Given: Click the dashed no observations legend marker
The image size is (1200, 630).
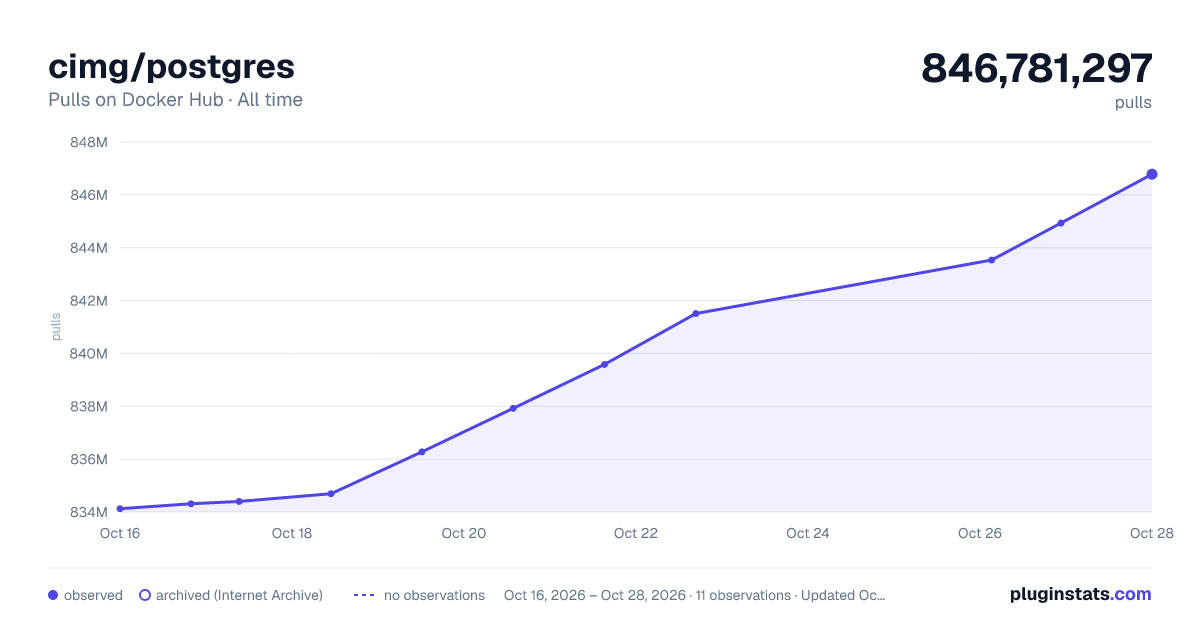Looking at the screenshot, I should pos(364,595).
